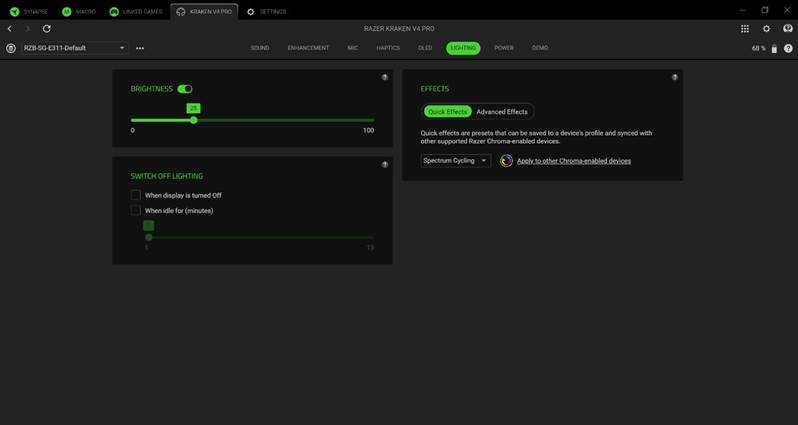Click the Chroma ring icon
Image resolution: width=798 pixels, height=425 pixels.
pos(506,161)
